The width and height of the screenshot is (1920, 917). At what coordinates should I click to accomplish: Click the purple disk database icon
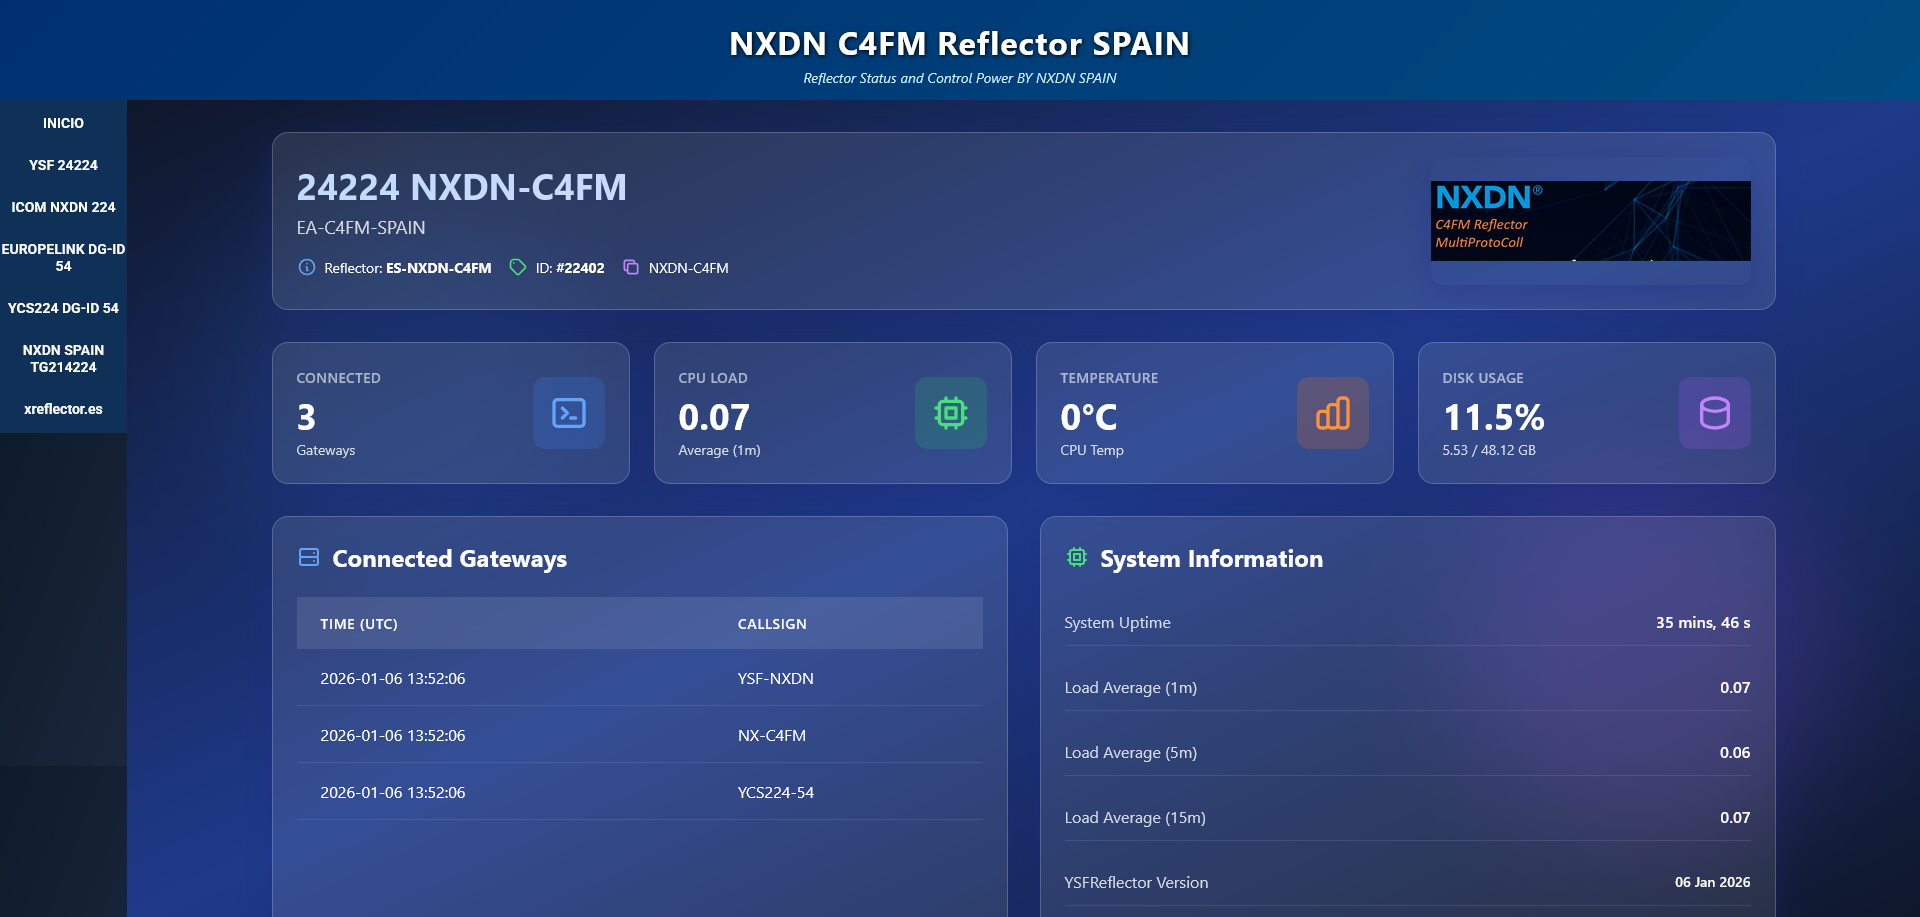point(1714,413)
